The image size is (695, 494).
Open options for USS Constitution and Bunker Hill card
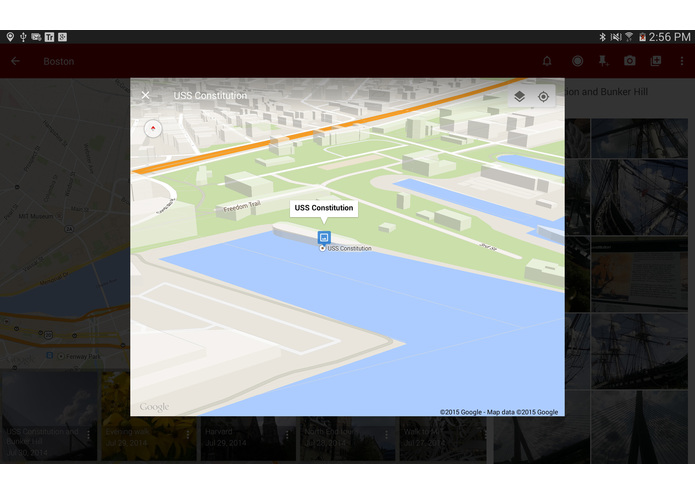[x=89, y=435]
